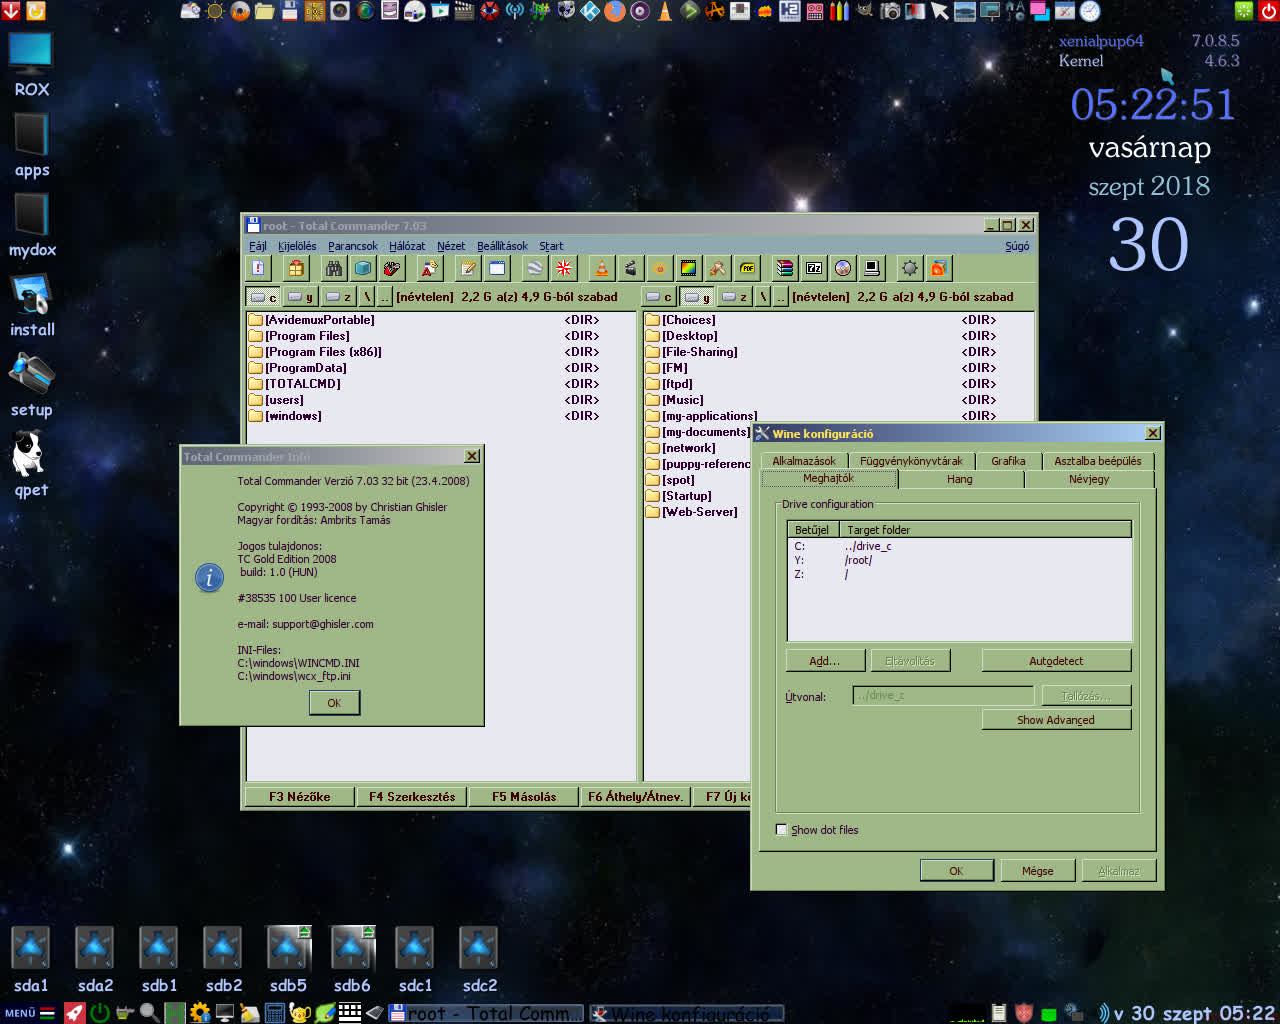Viewport: 1280px width, 1024px height.
Task: Click the notepad editor icon in Total Commander toolbar
Action: (x=468, y=268)
